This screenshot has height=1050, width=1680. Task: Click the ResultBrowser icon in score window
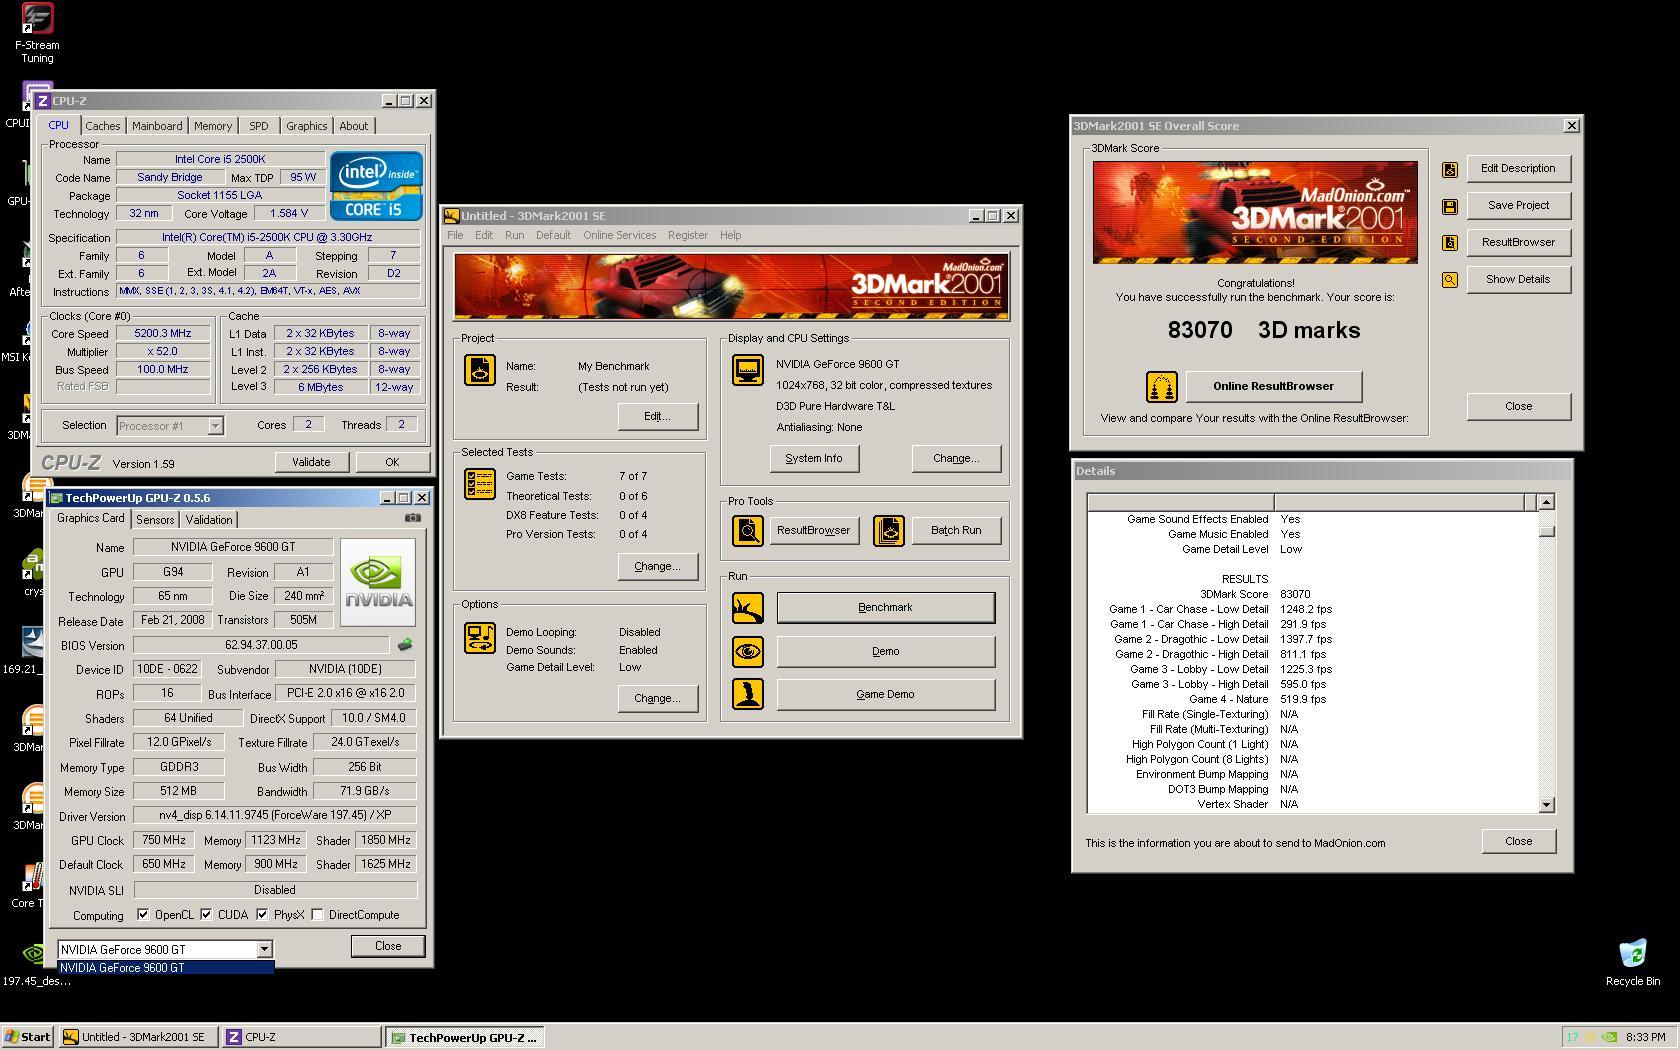click(x=1449, y=243)
